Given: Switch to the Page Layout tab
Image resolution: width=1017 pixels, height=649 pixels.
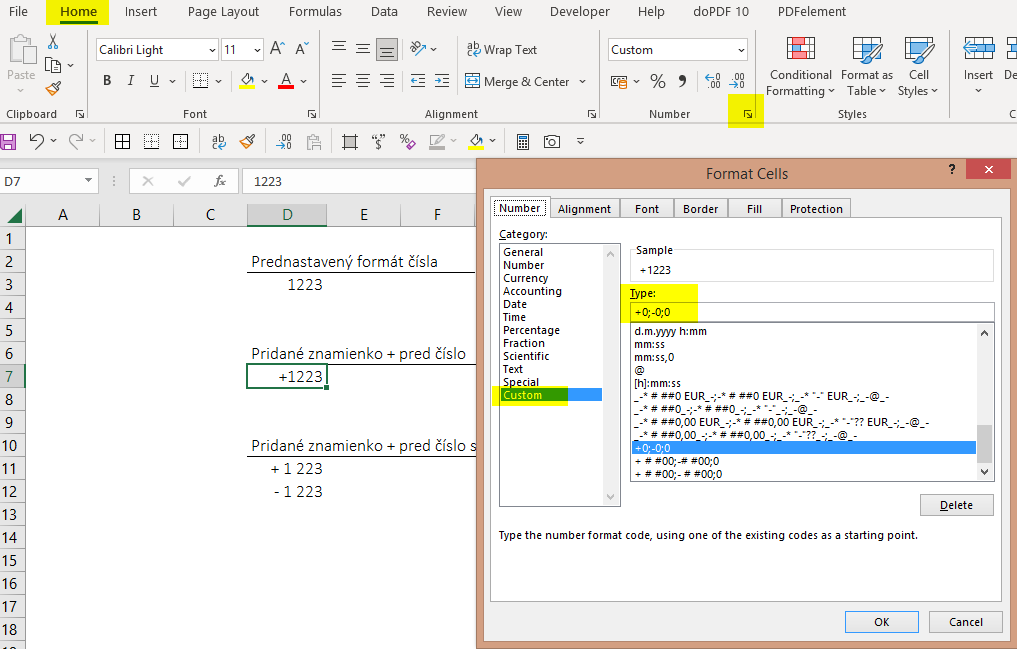Looking at the screenshot, I should click(223, 12).
